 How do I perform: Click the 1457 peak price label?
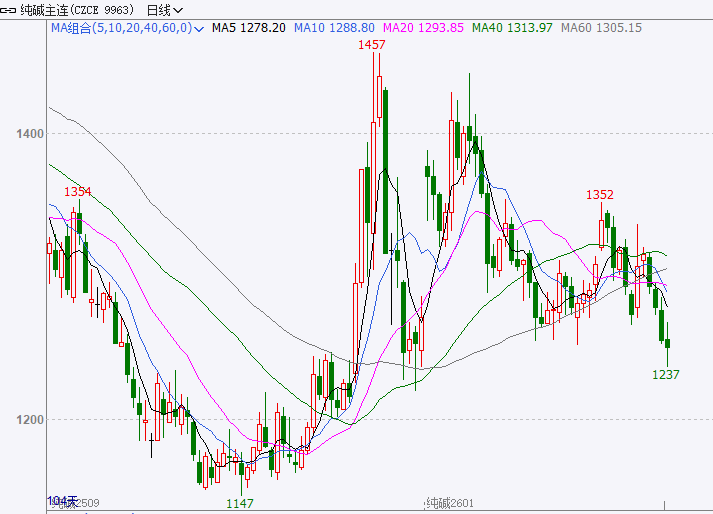[x=373, y=45]
